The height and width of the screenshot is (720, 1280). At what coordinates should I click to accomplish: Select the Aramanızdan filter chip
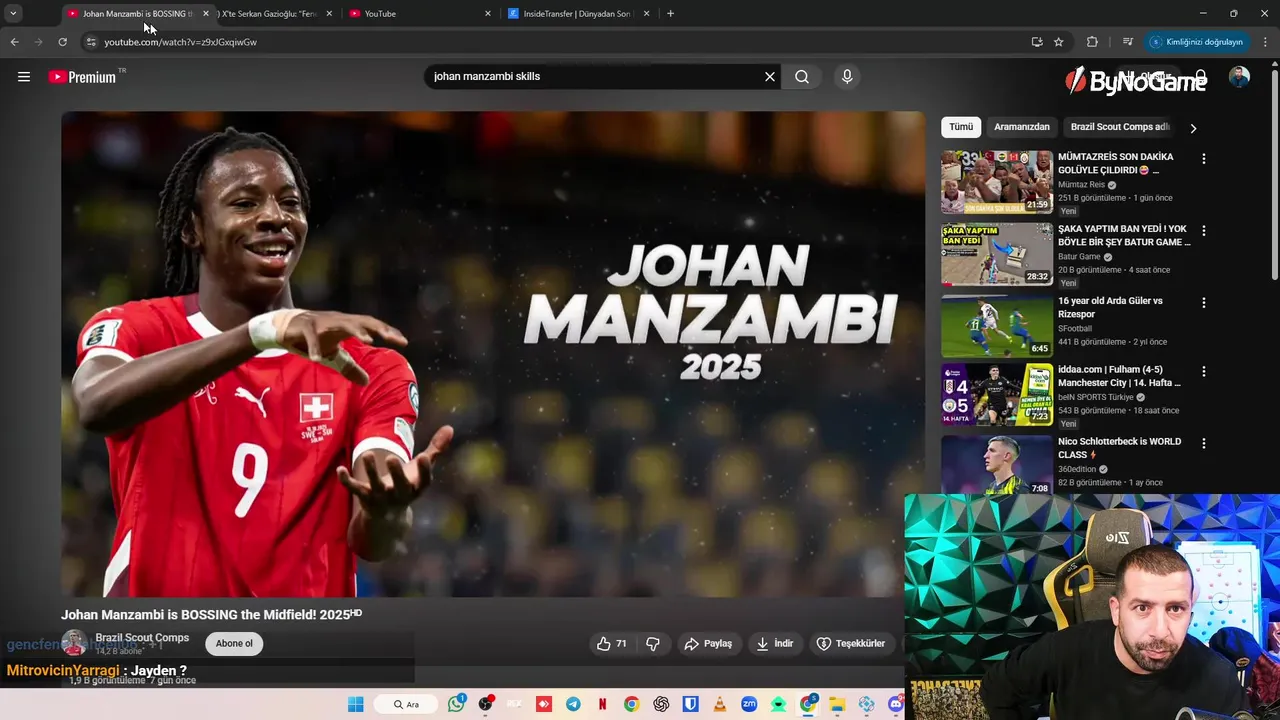pyautogui.click(x=1022, y=127)
